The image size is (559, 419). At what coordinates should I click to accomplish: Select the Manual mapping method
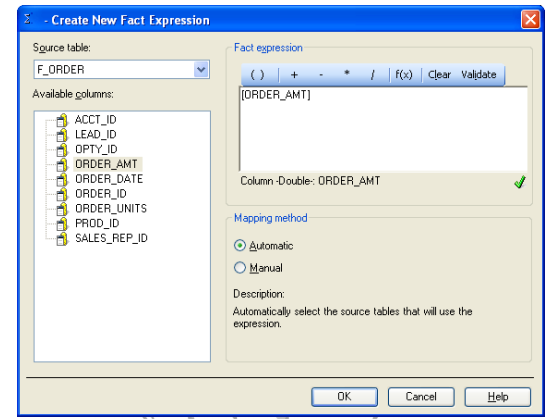[240, 268]
